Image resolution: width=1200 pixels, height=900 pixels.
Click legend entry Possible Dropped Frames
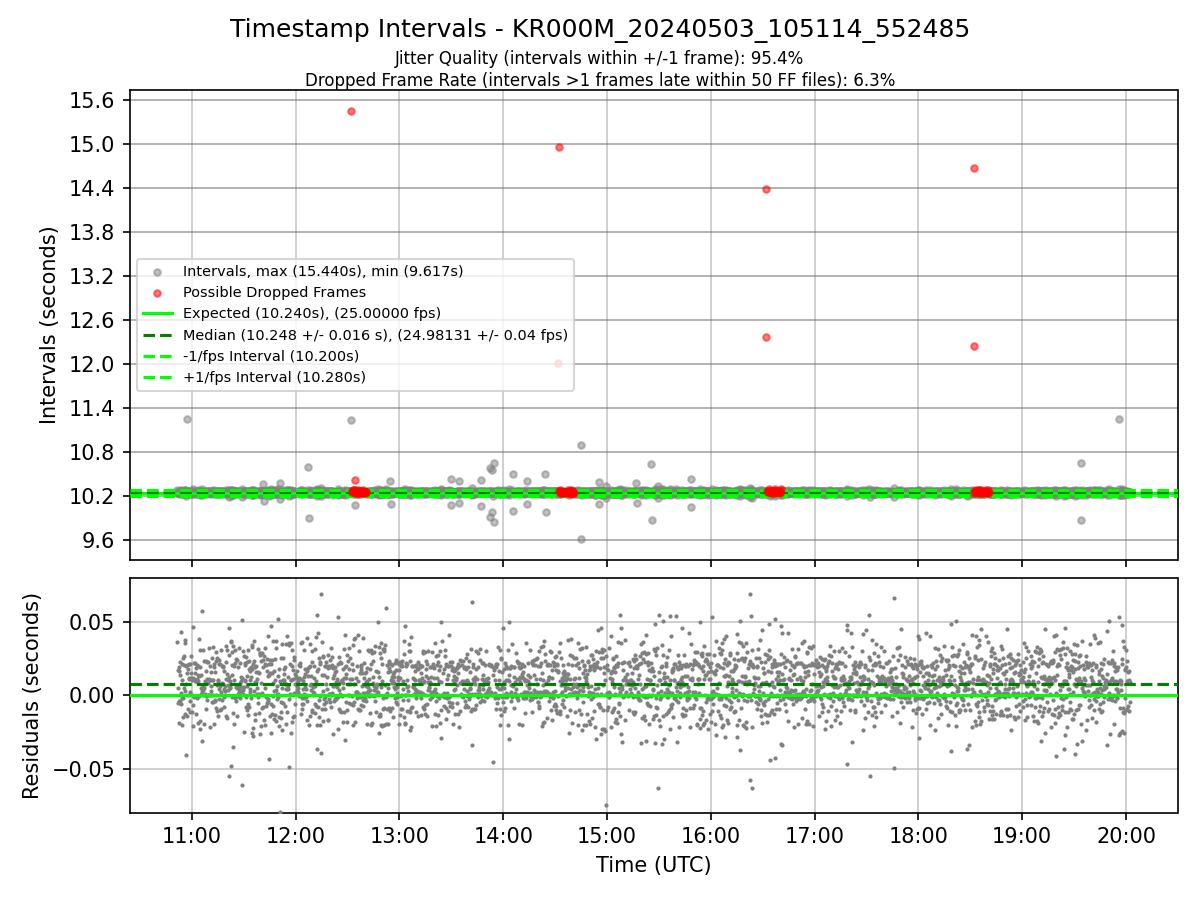[274, 292]
